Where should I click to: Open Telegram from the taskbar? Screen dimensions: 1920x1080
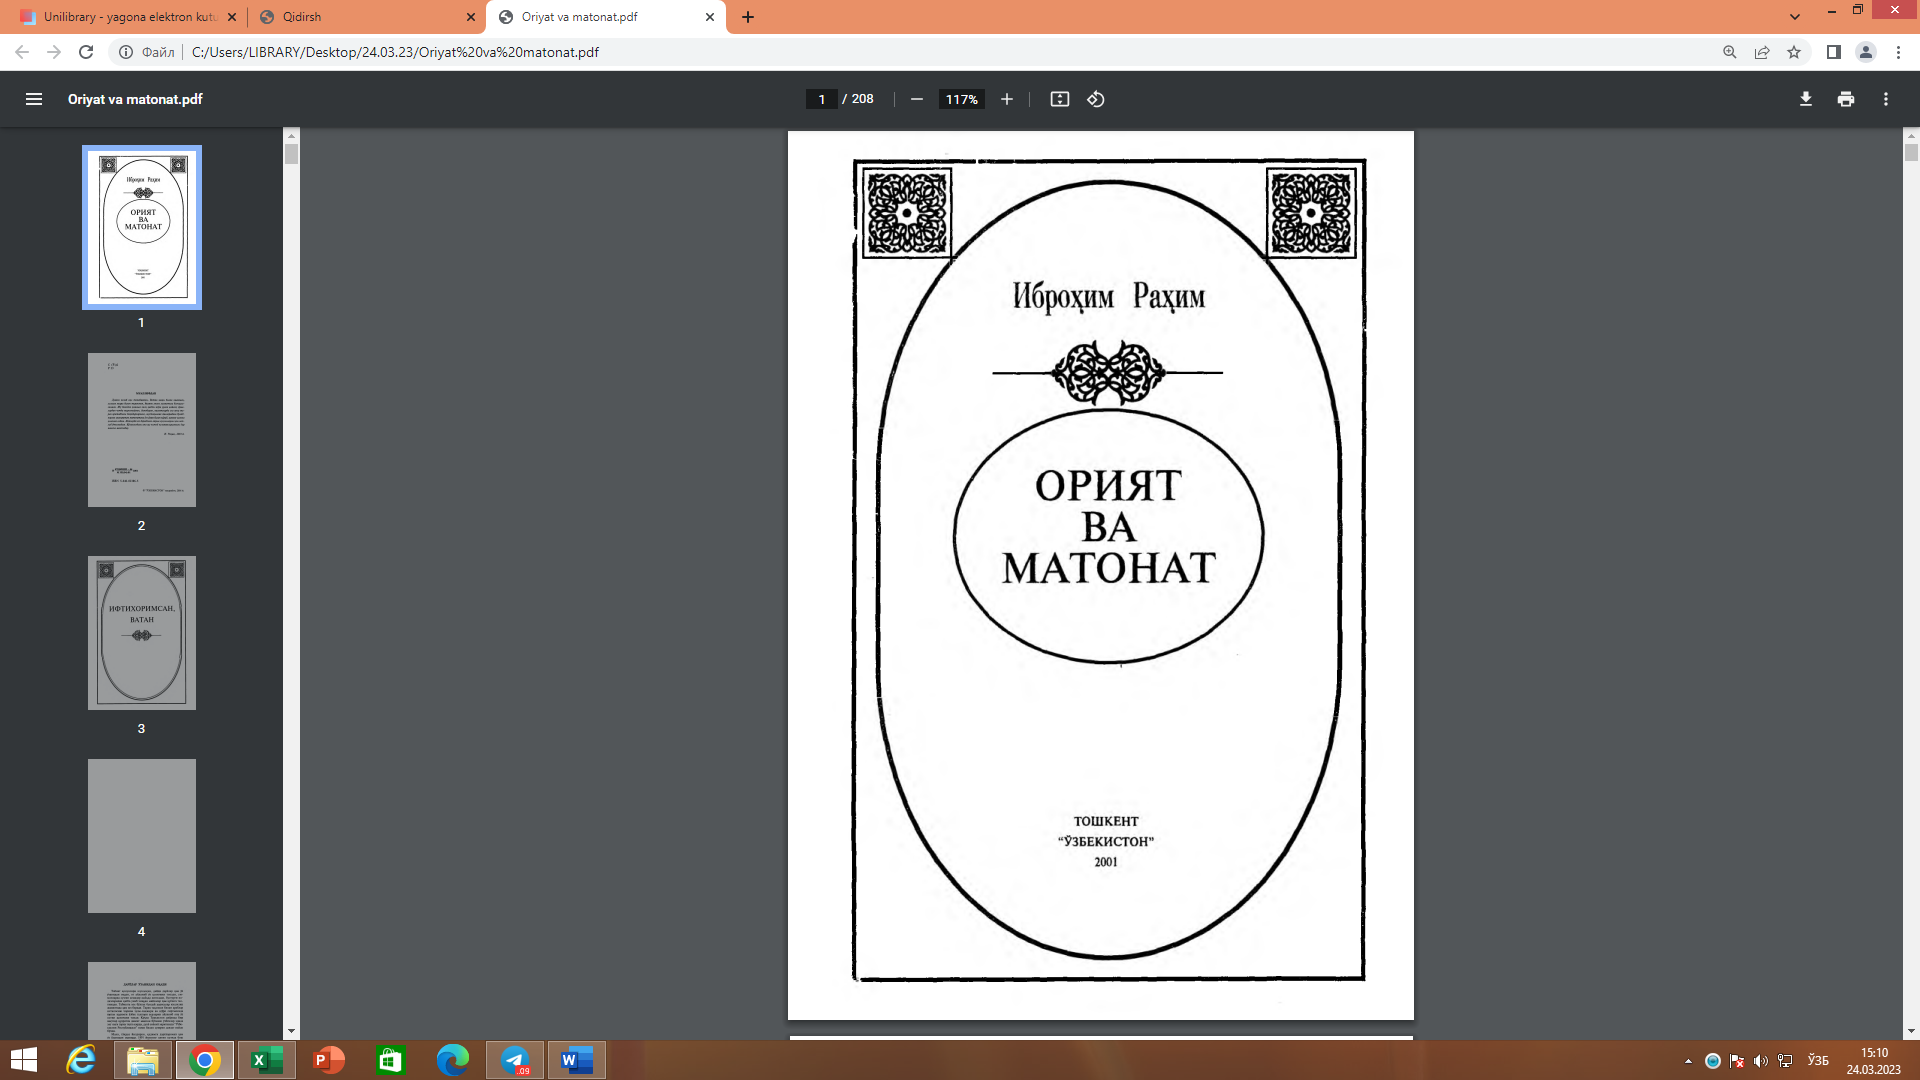click(x=515, y=1060)
